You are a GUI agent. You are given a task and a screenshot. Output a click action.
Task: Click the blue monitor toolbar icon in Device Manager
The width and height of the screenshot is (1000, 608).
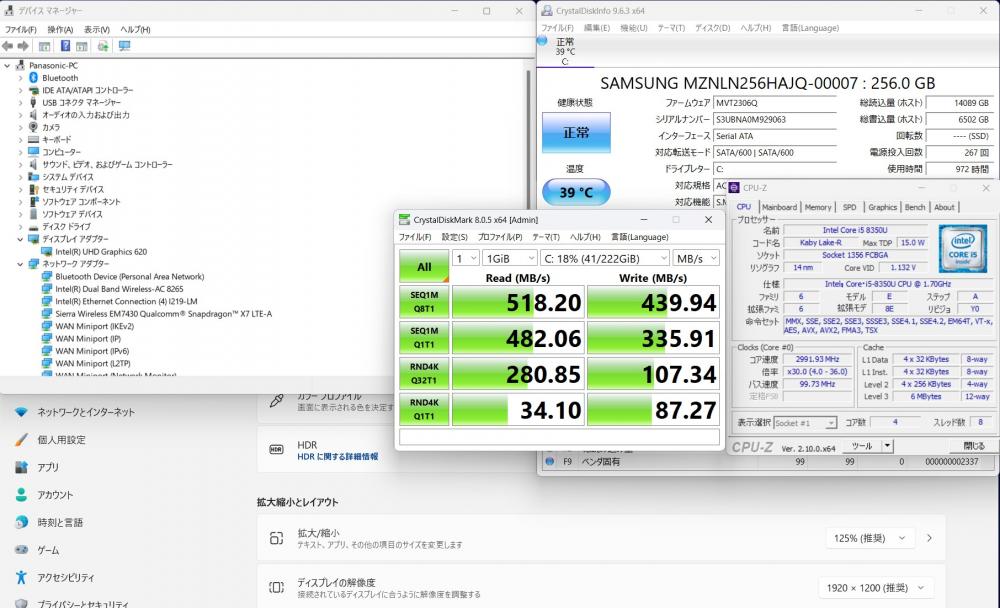point(124,46)
